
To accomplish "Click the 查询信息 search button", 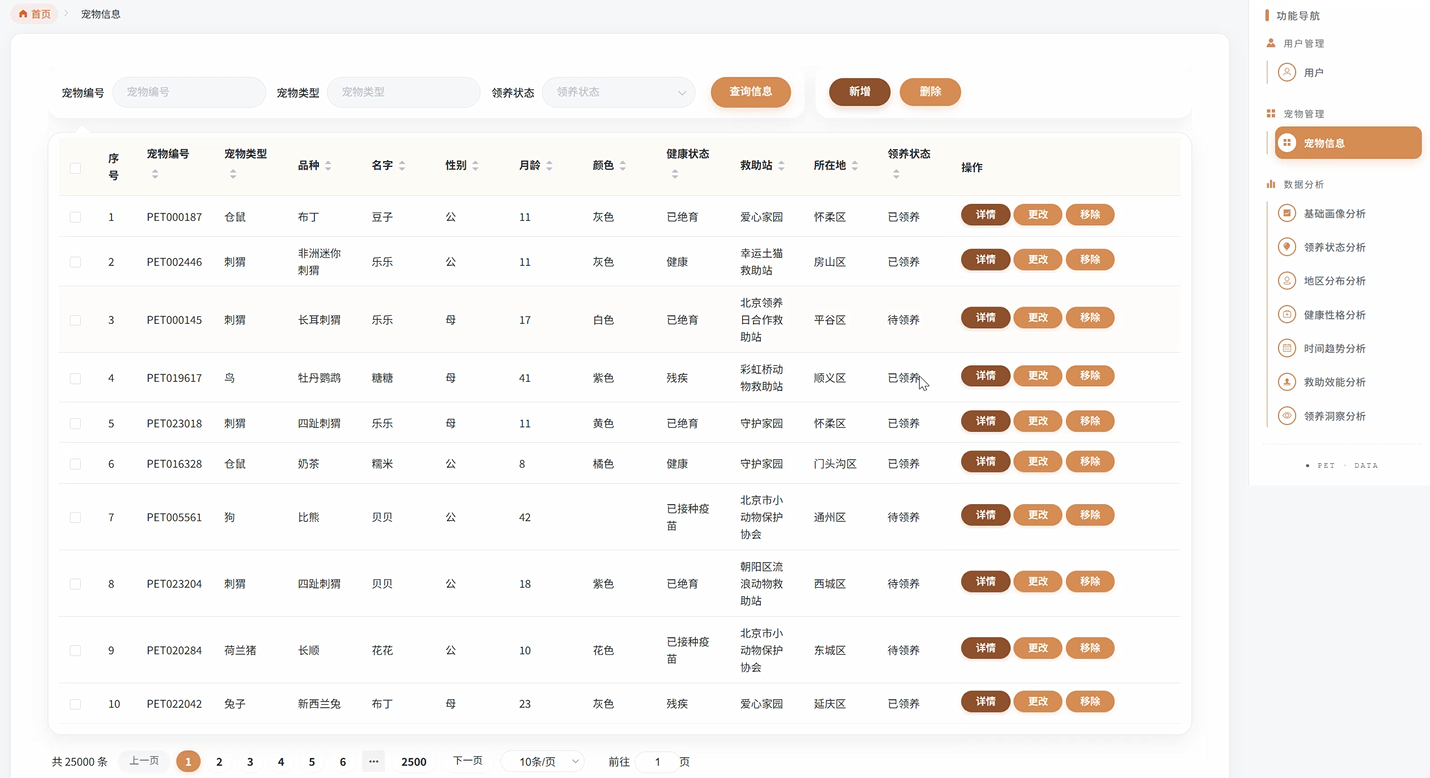I will (x=751, y=92).
